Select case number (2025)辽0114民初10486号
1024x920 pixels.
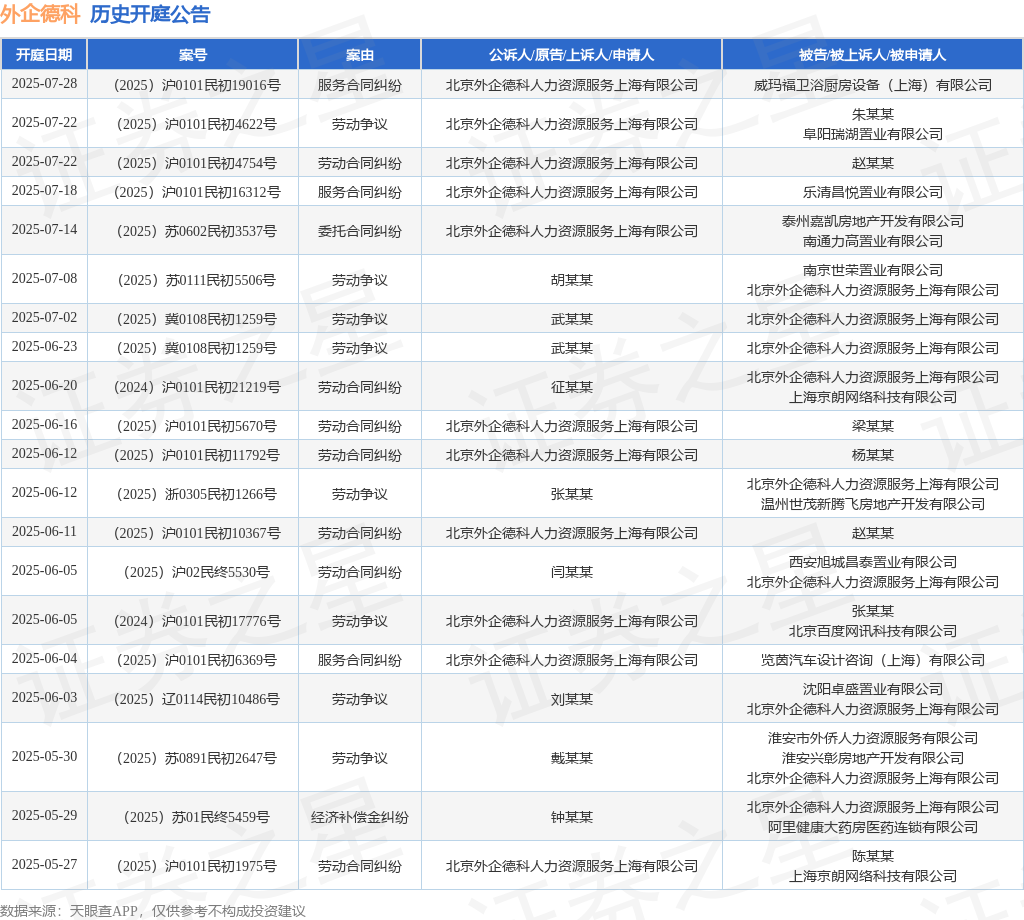(197, 699)
